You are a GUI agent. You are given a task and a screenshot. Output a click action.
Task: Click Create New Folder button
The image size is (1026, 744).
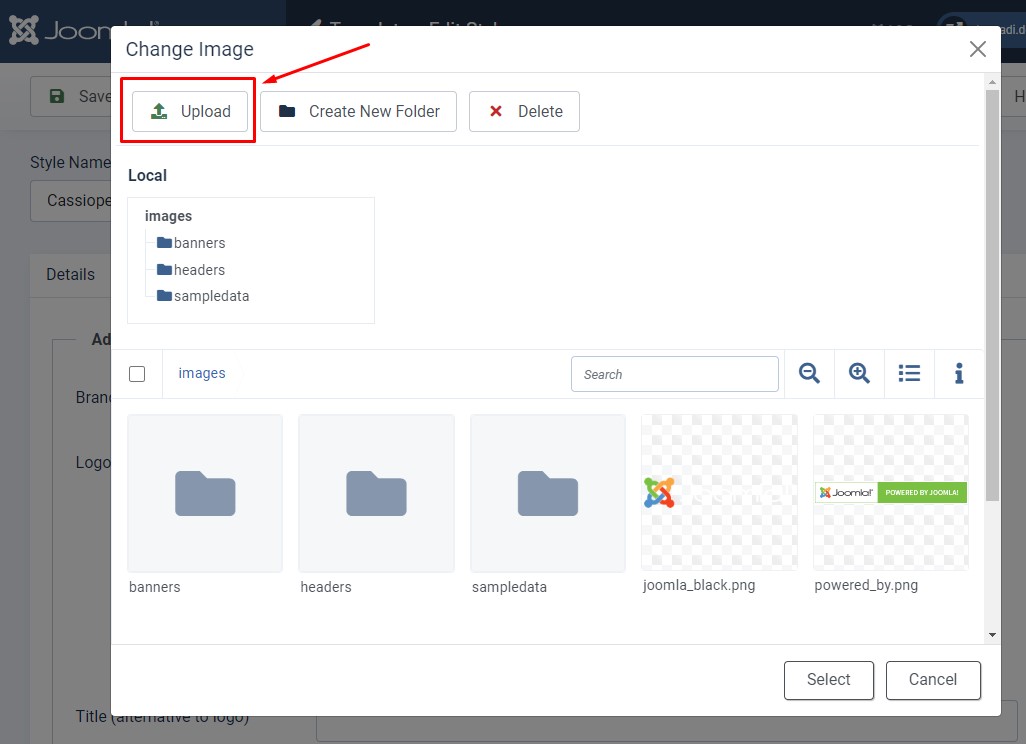coord(358,111)
